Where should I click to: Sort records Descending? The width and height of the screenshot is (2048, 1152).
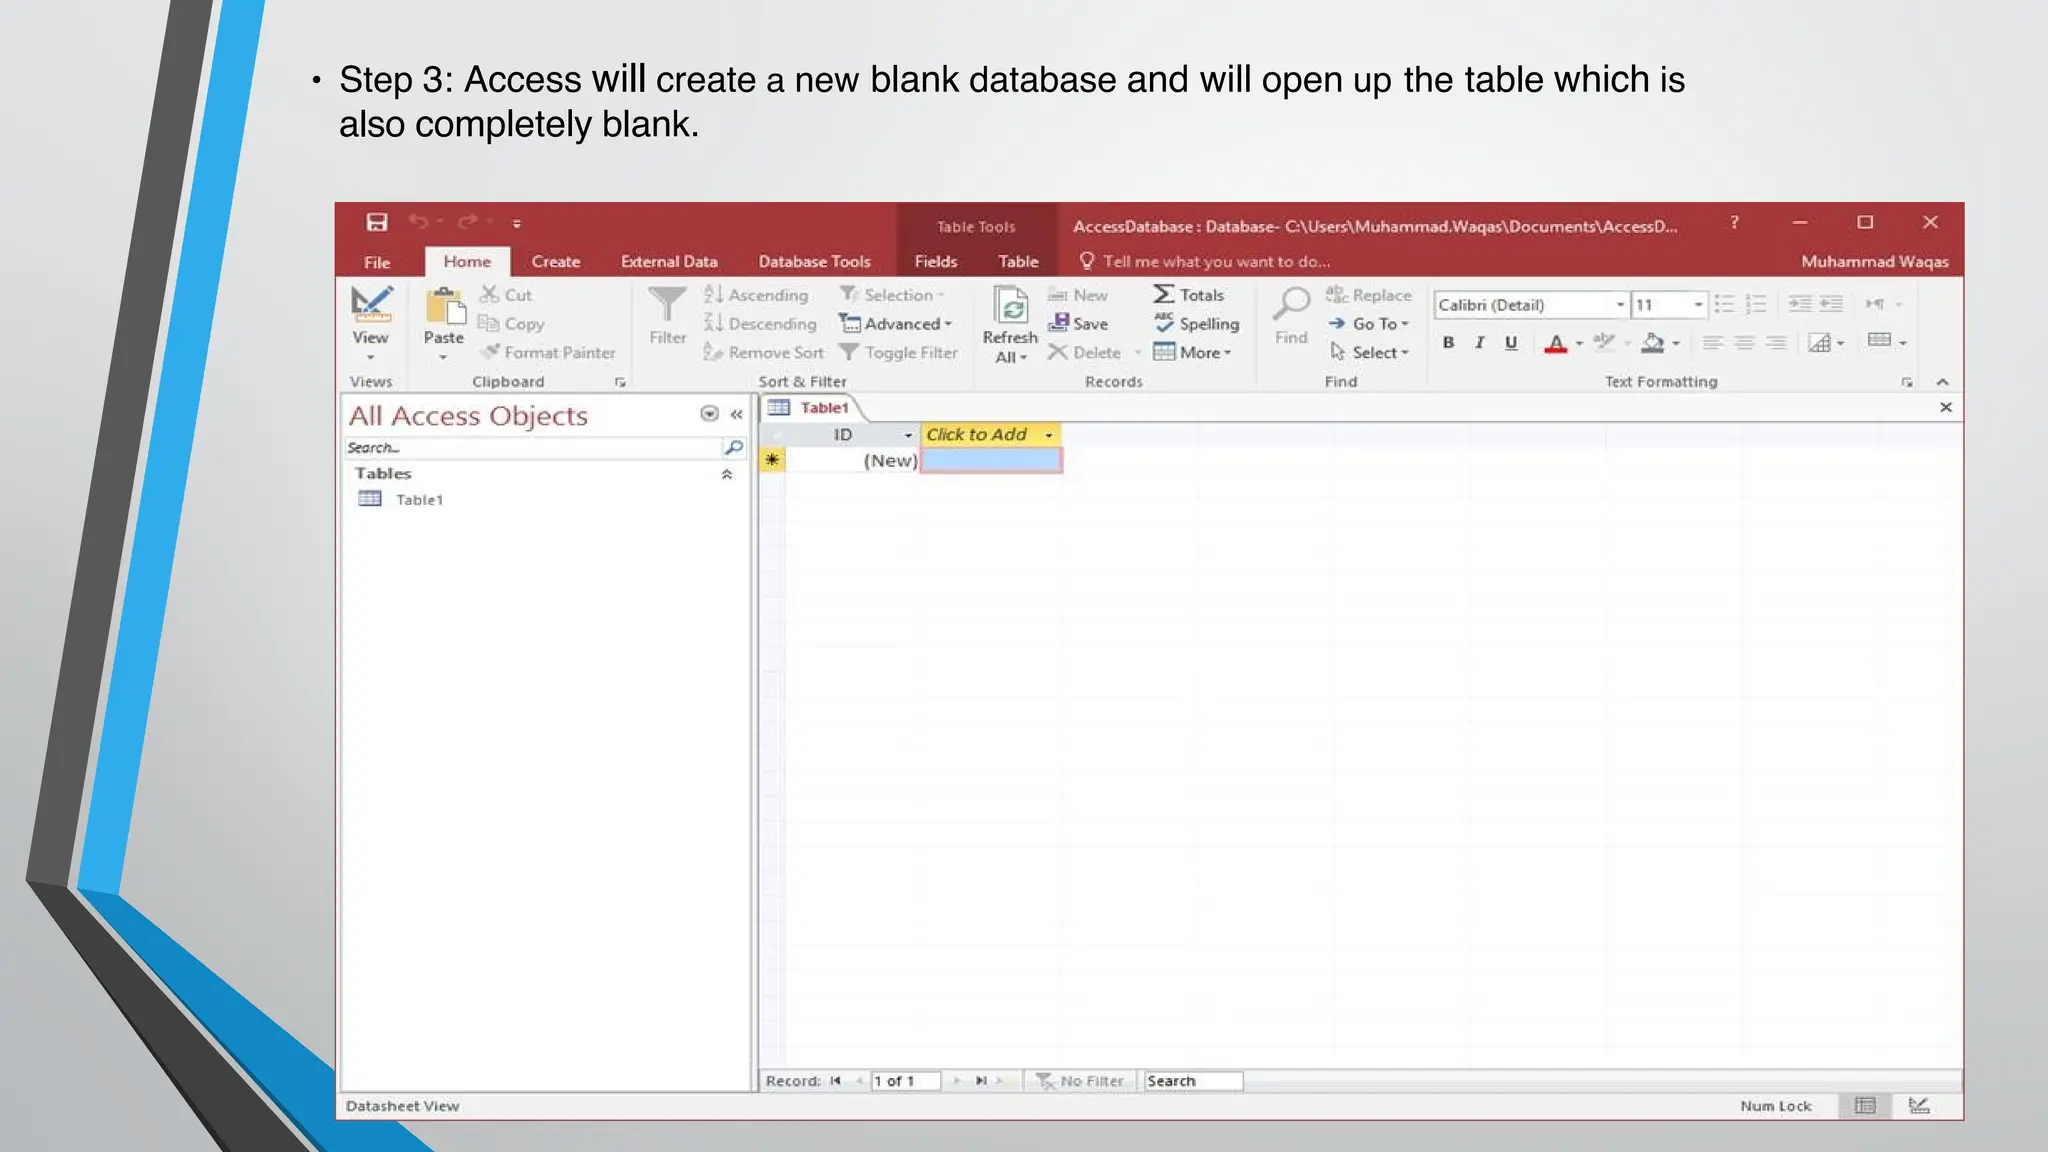(760, 324)
